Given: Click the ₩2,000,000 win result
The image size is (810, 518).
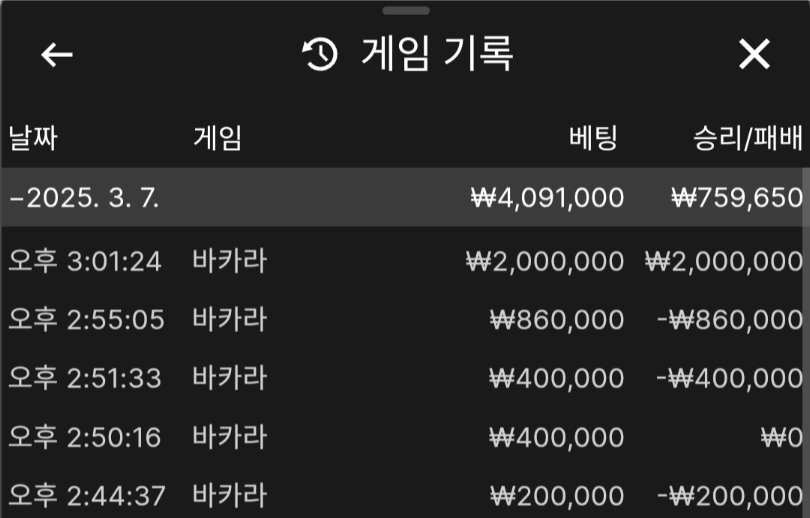Looking at the screenshot, I should (723, 262).
